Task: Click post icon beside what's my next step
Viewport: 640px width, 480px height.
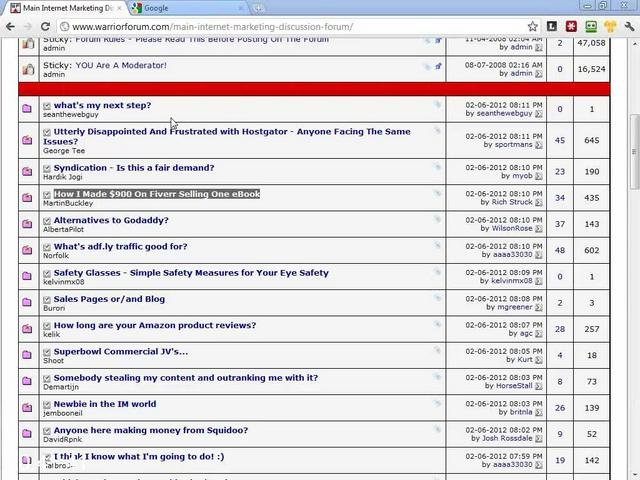Action: [x=47, y=106]
